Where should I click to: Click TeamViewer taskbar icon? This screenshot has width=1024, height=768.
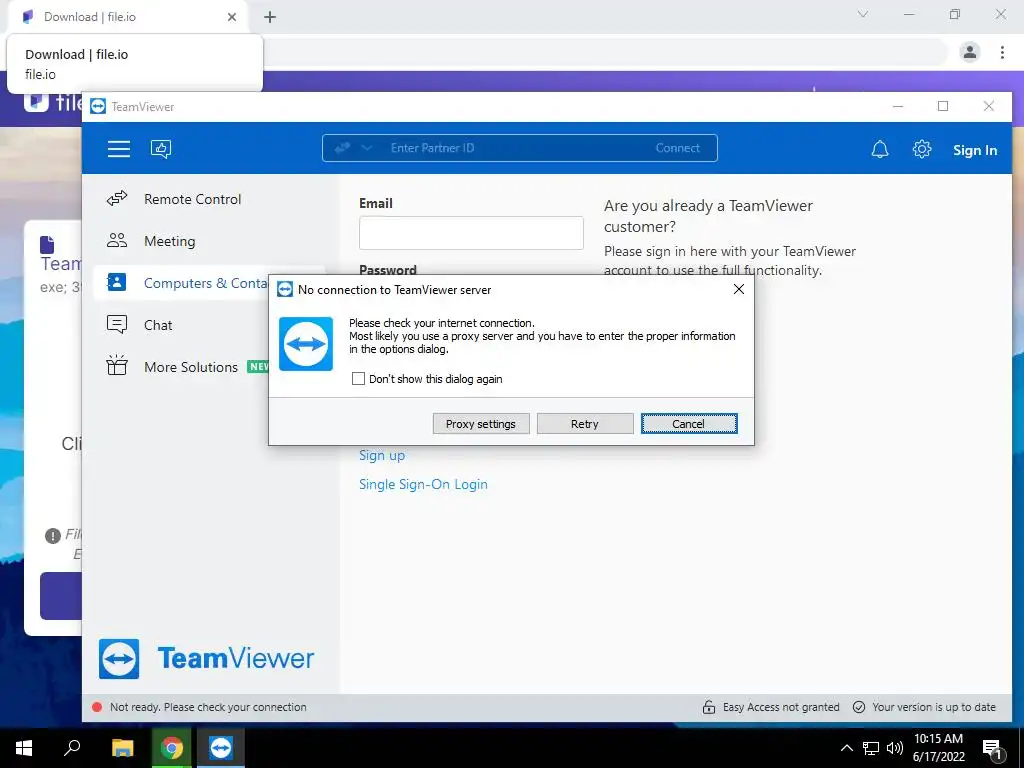221,748
